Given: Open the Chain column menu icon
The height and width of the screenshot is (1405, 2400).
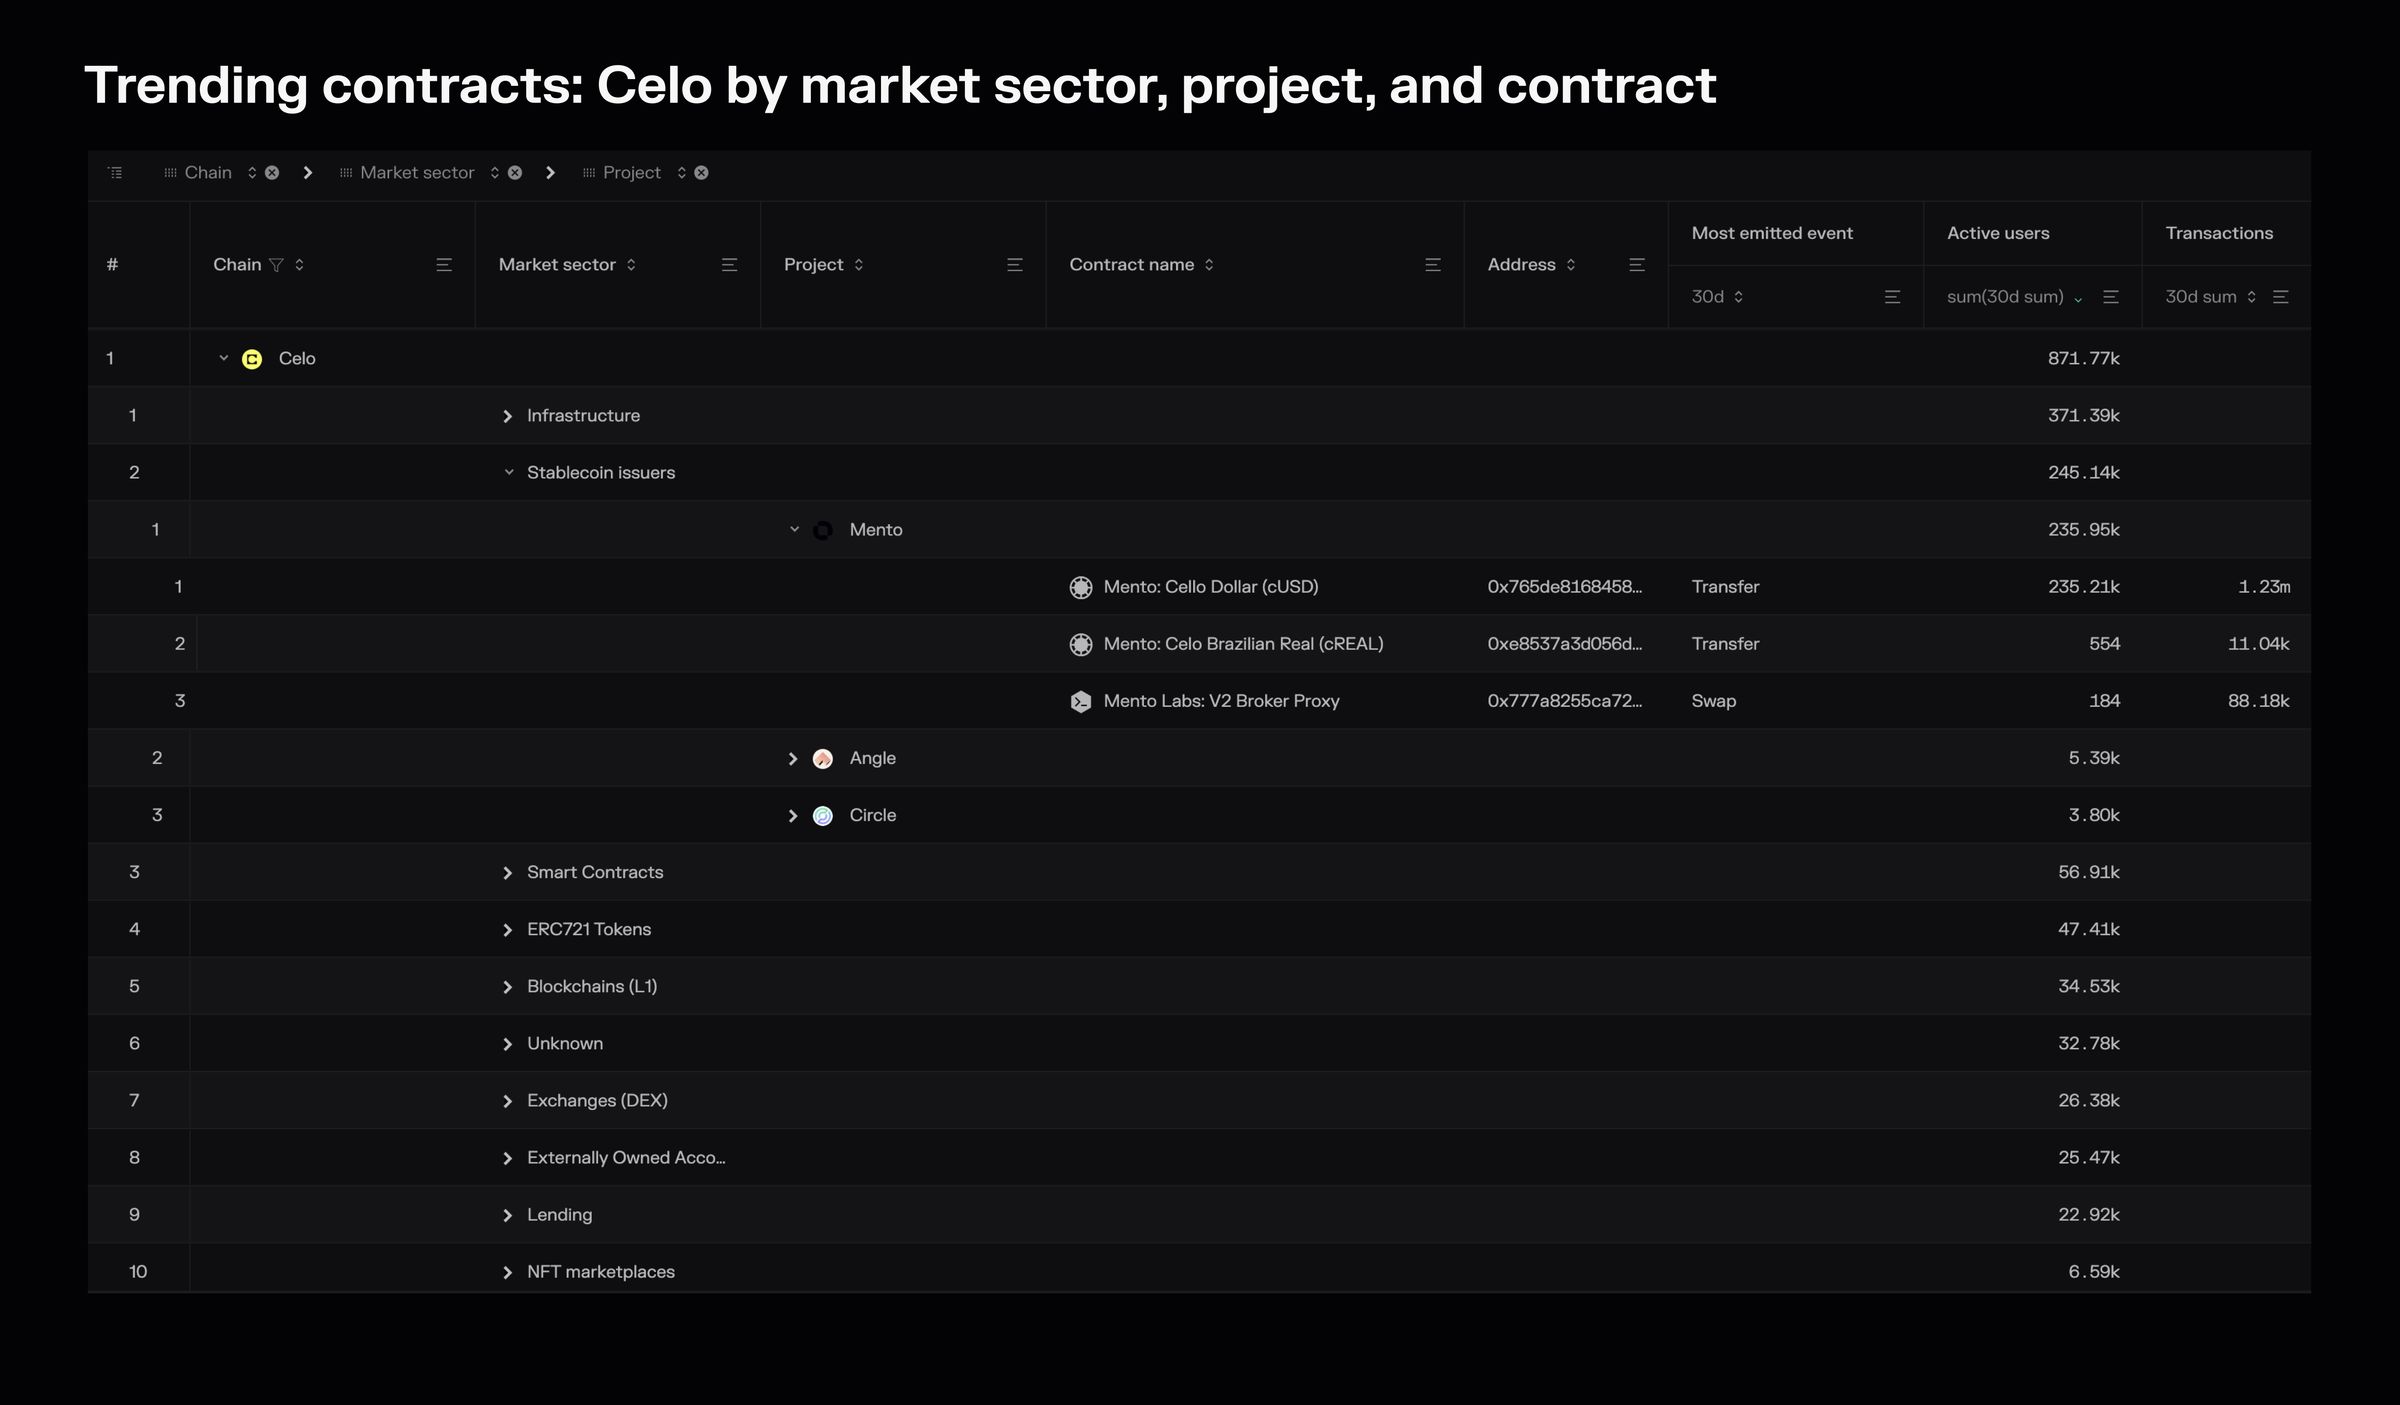Looking at the screenshot, I should [x=444, y=265].
